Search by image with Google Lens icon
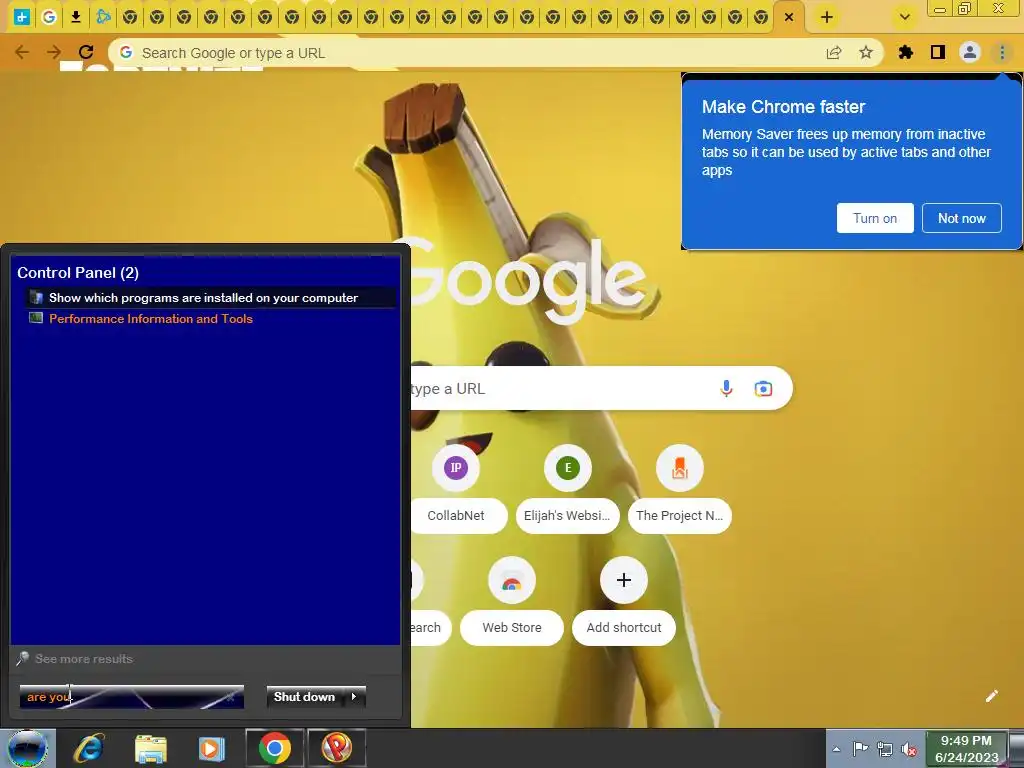The height and width of the screenshot is (768, 1024). click(x=763, y=389)
